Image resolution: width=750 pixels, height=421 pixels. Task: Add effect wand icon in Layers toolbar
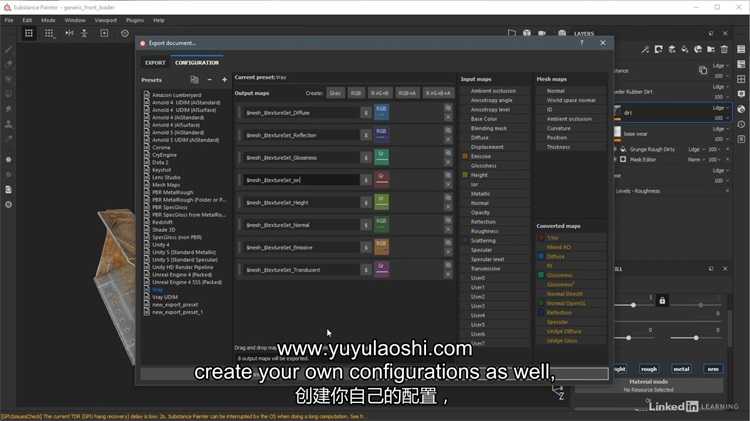(x=645, y=49)
